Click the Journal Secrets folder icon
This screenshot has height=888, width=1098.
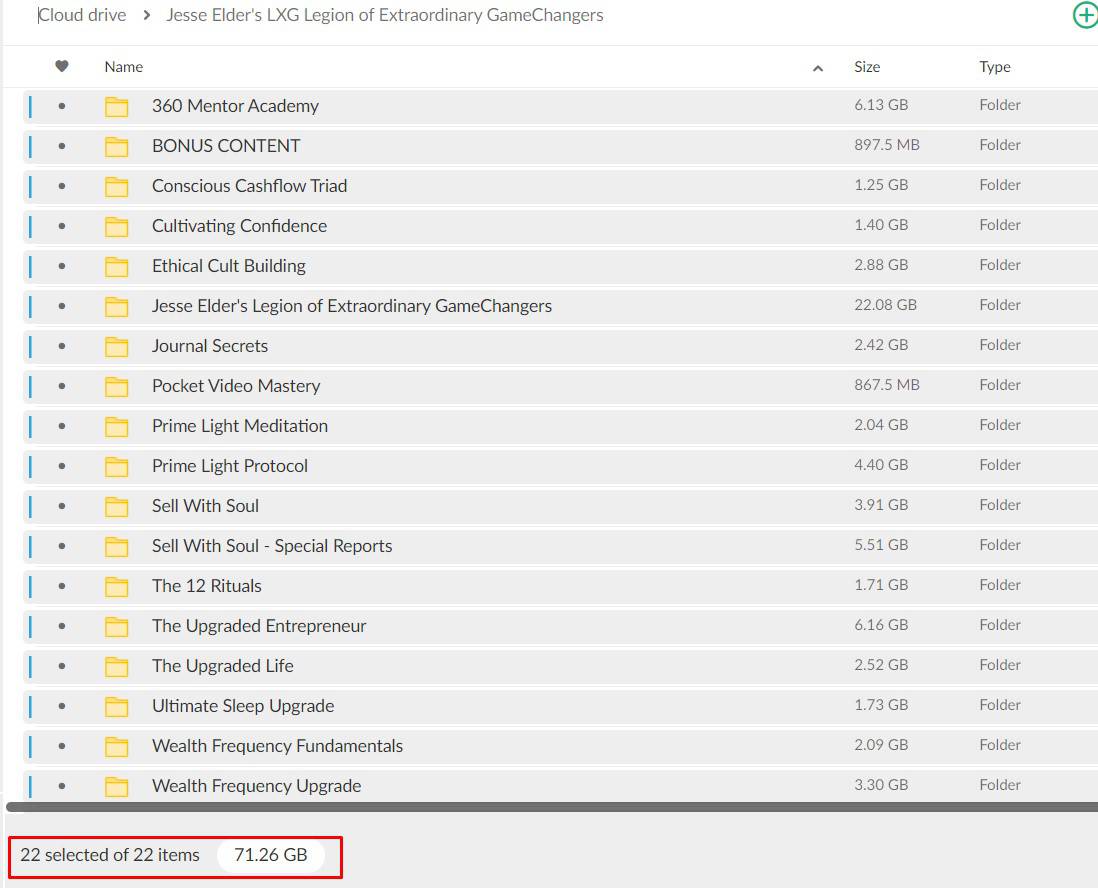[117, 347]
